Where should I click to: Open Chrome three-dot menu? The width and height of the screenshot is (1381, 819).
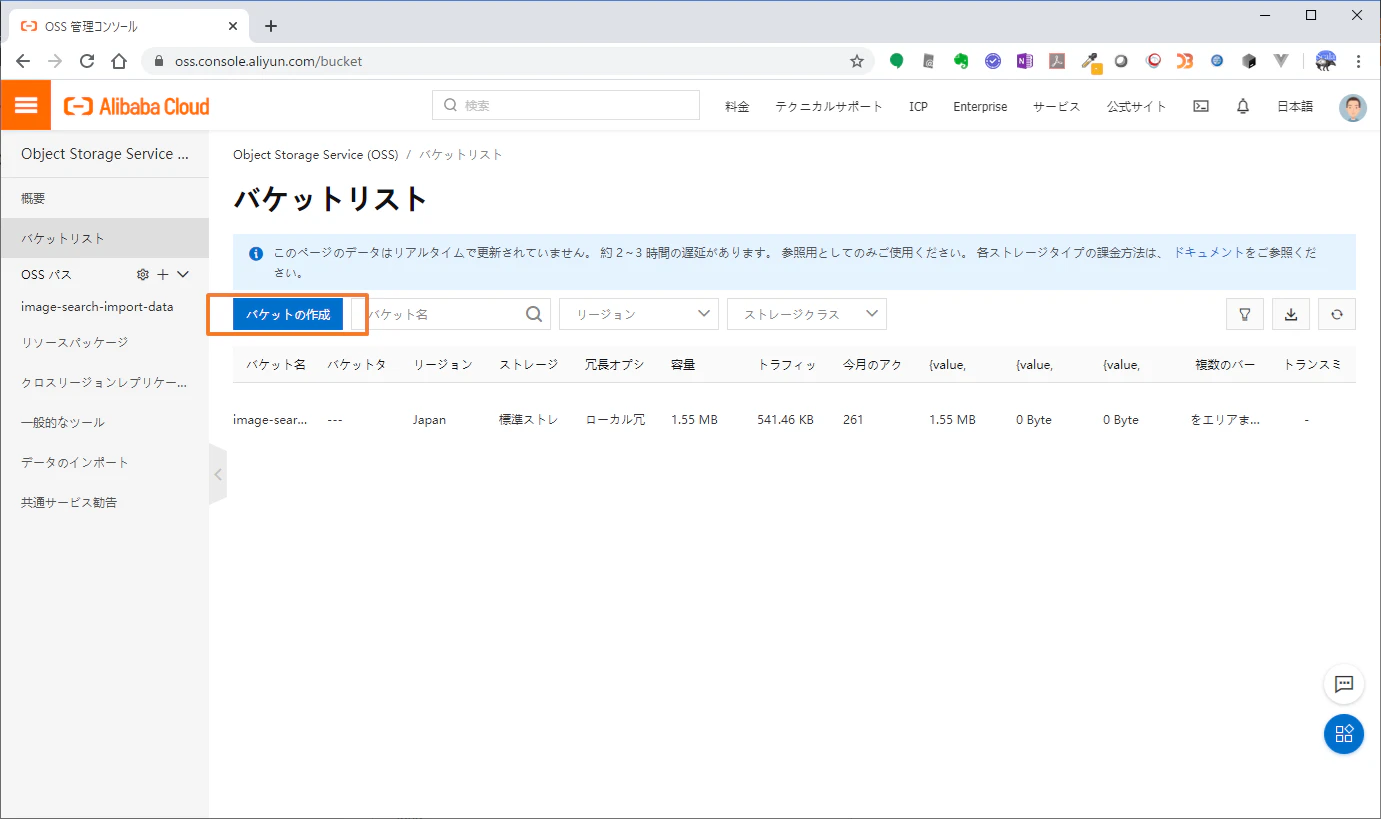(1358, 61)
